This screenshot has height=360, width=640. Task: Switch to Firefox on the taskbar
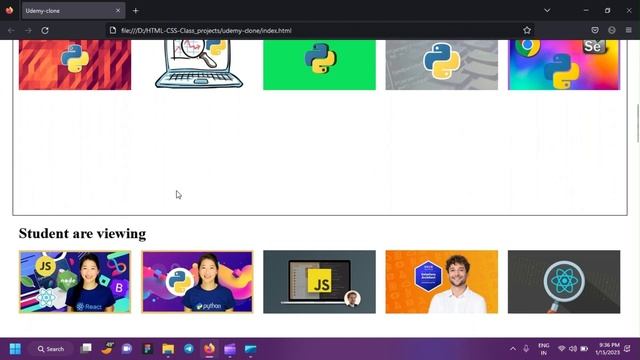(209, 349)
